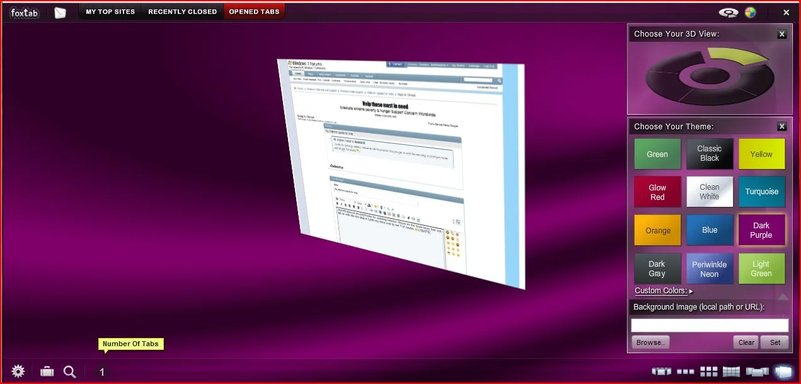Open the Recently Closed tab

click(182, 12)
